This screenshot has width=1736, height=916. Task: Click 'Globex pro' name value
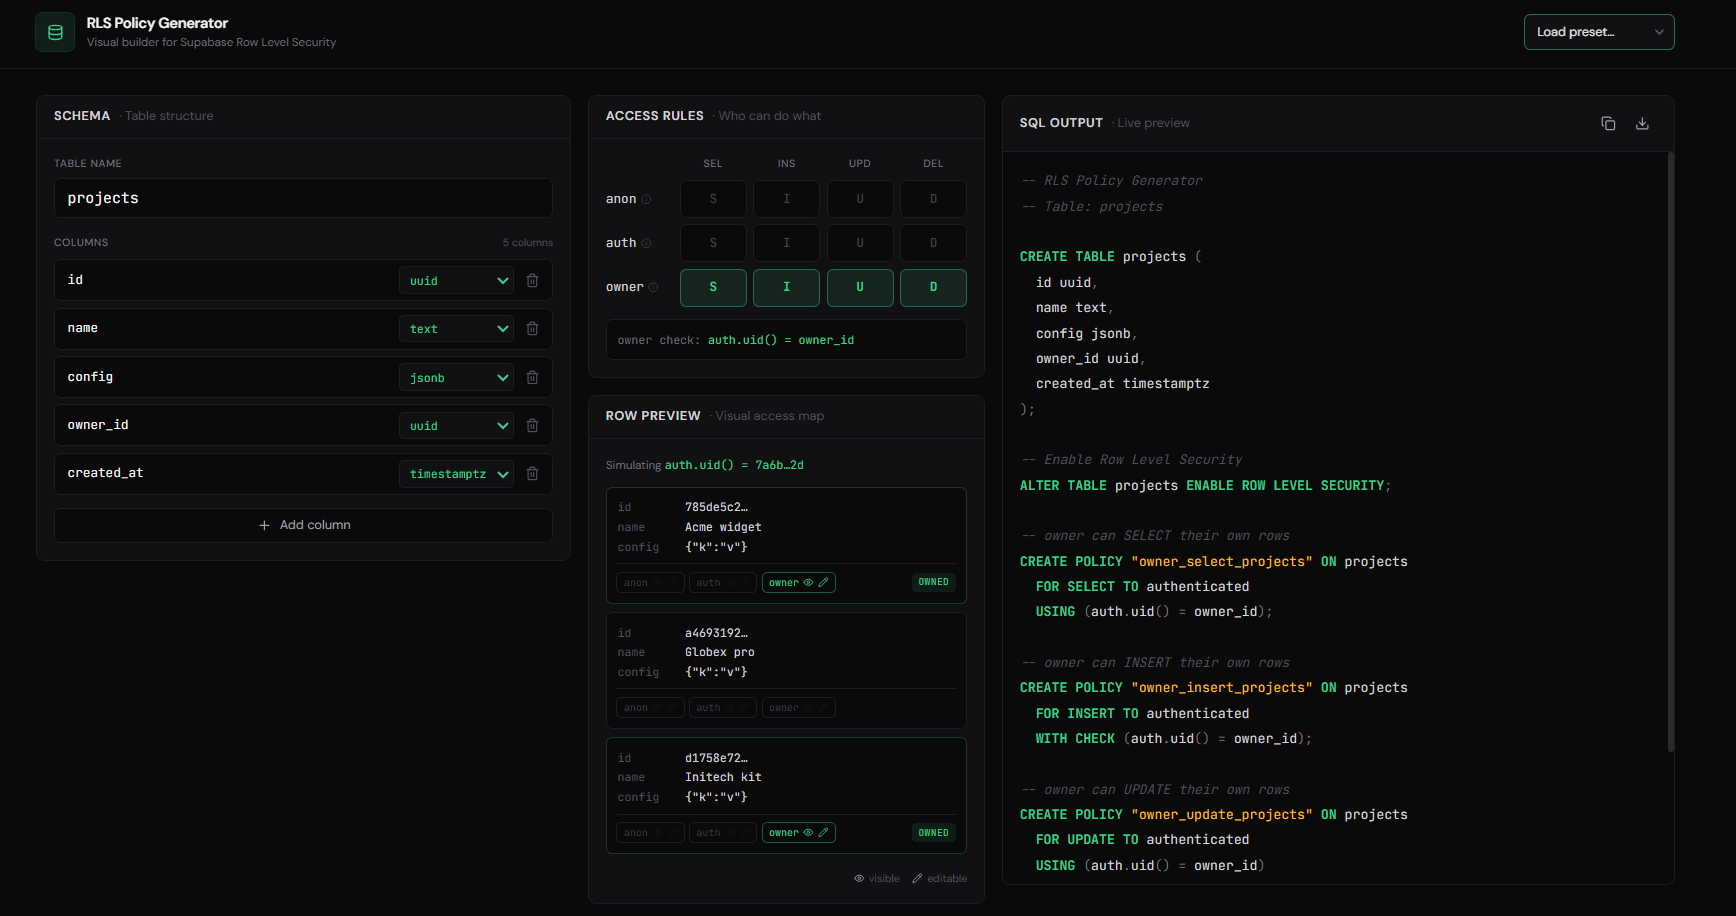(x=720, y=652)
